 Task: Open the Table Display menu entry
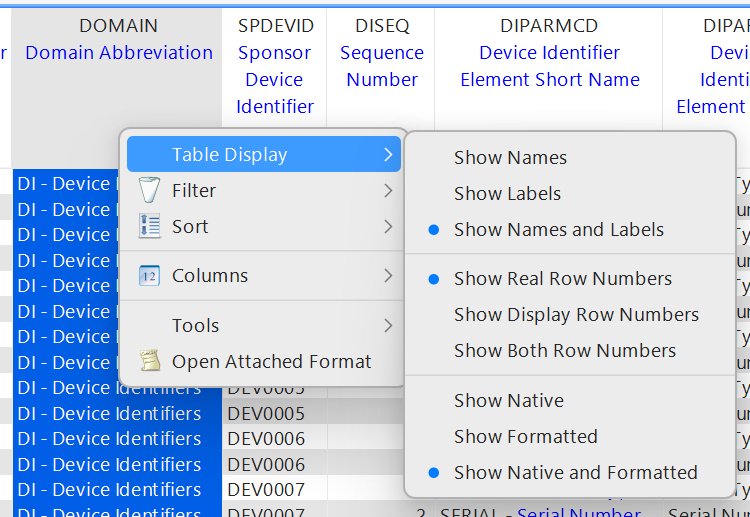tap(264, 154)
